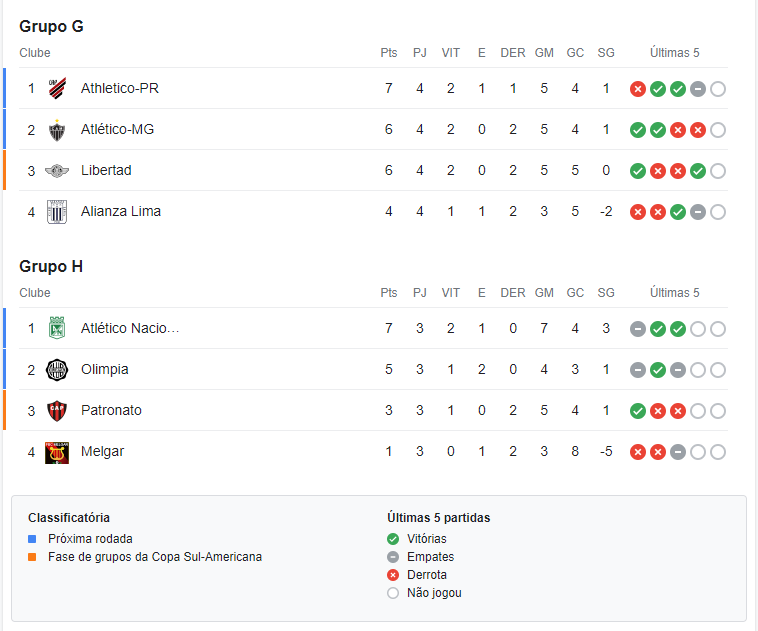Click the Libertad club logo

click(57, 171)
